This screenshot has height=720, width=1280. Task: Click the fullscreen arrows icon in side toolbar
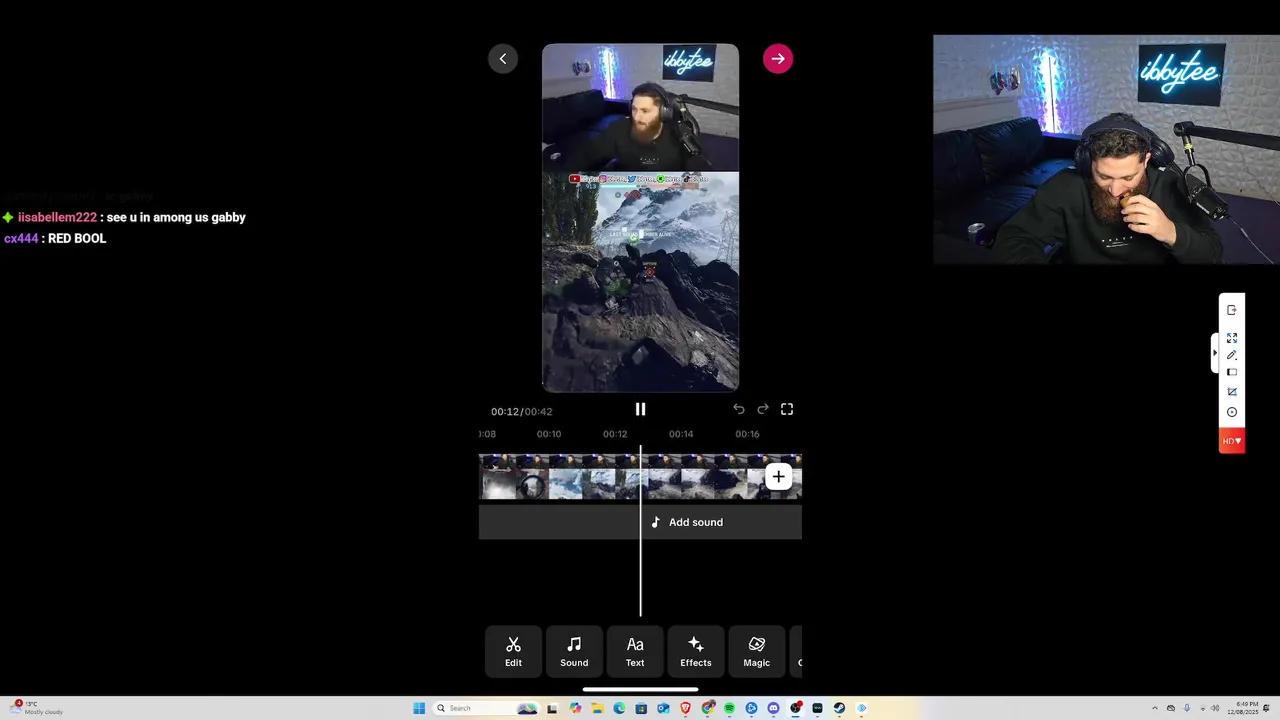pos(1232,338)
